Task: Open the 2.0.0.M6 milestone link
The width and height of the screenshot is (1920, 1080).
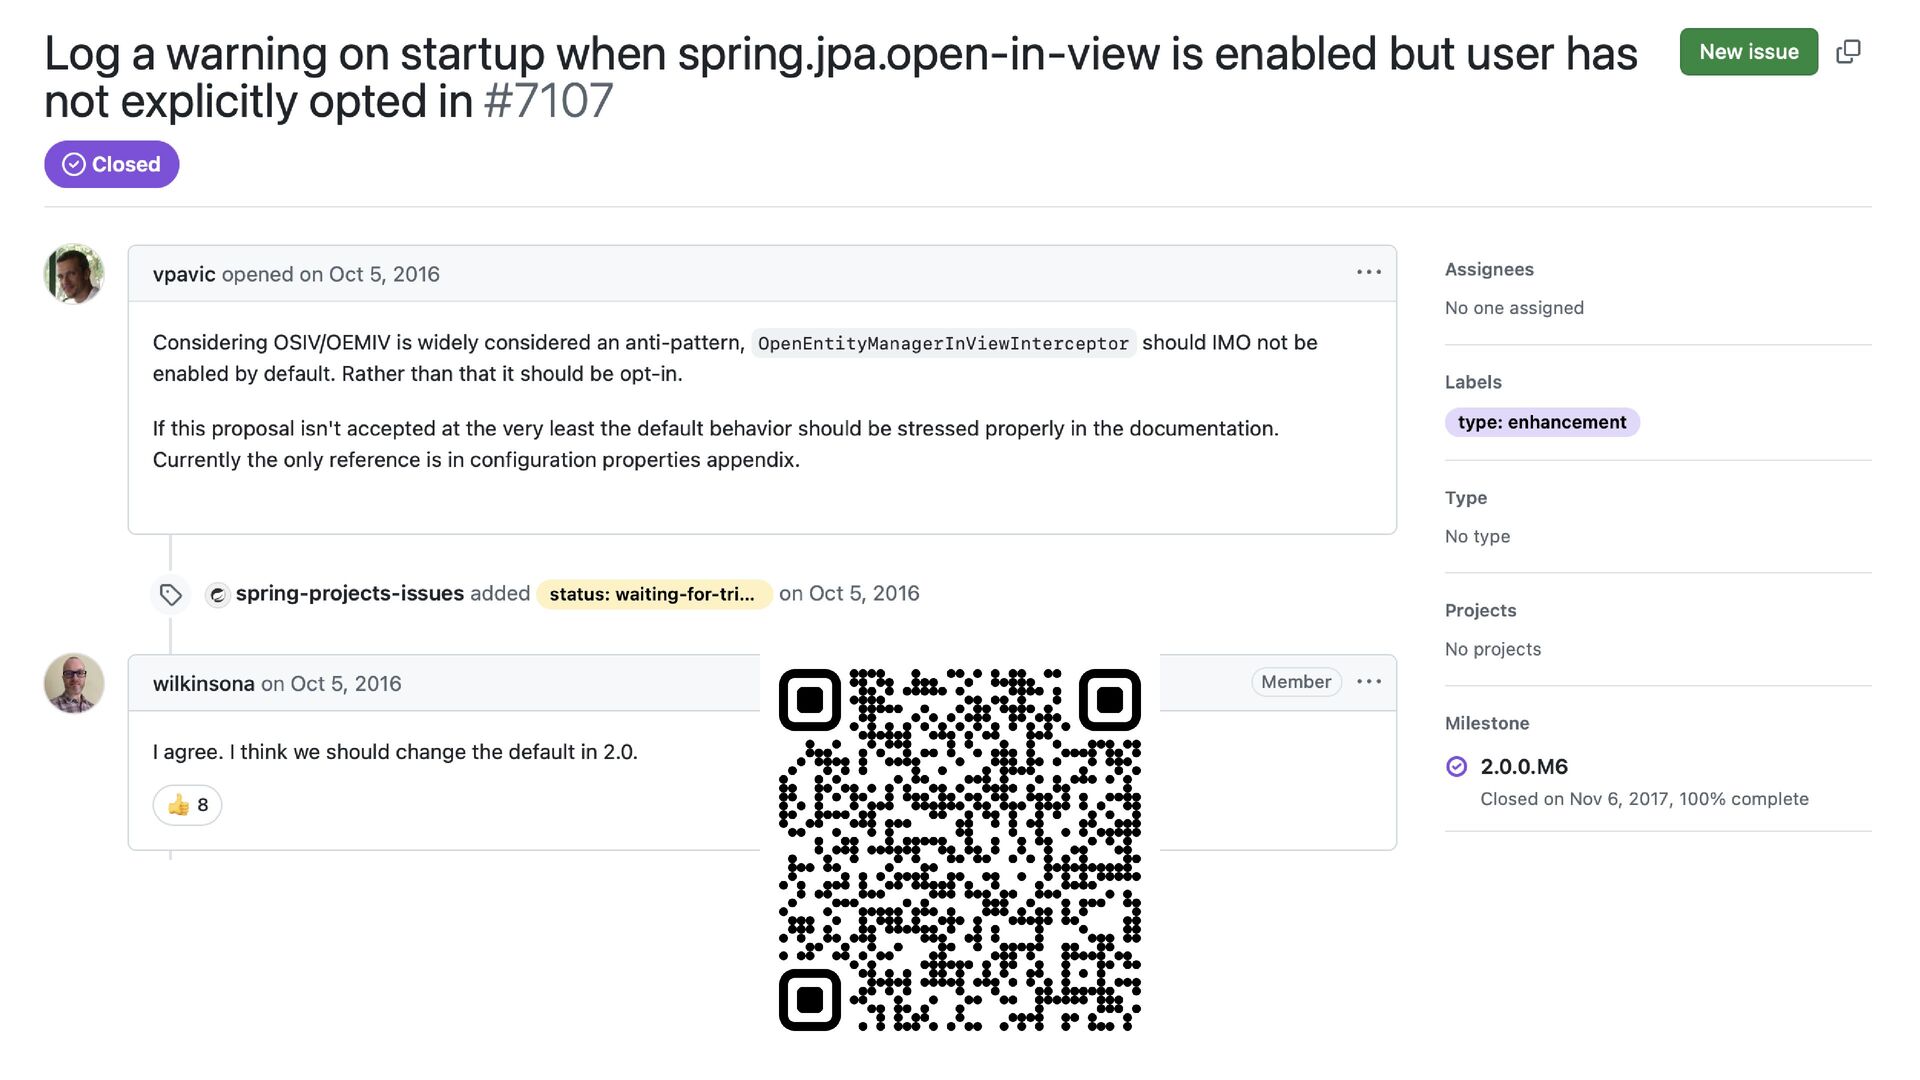Action: (x=1523, y=767)
